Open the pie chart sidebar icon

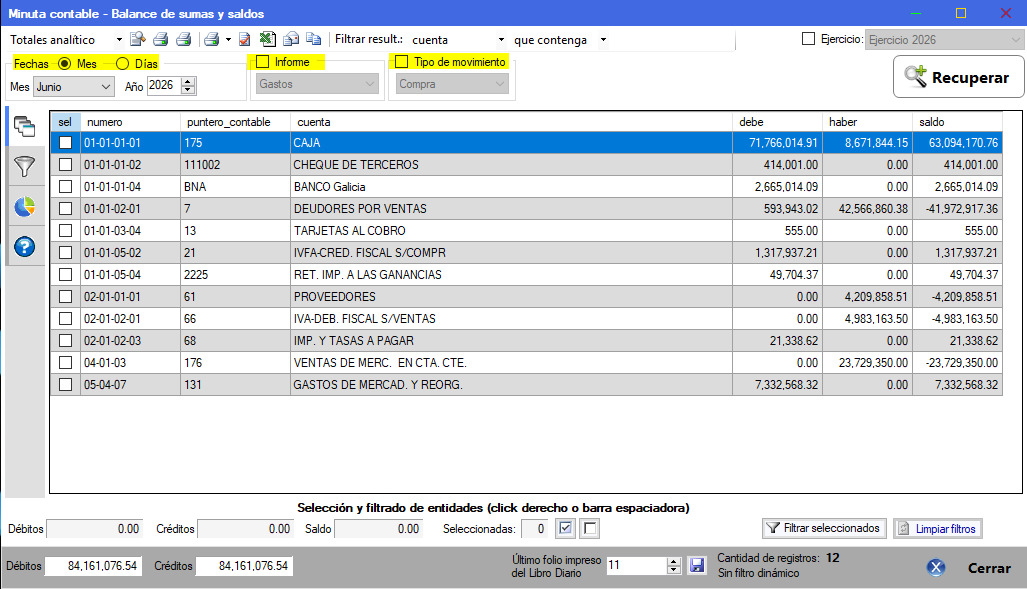25,207
